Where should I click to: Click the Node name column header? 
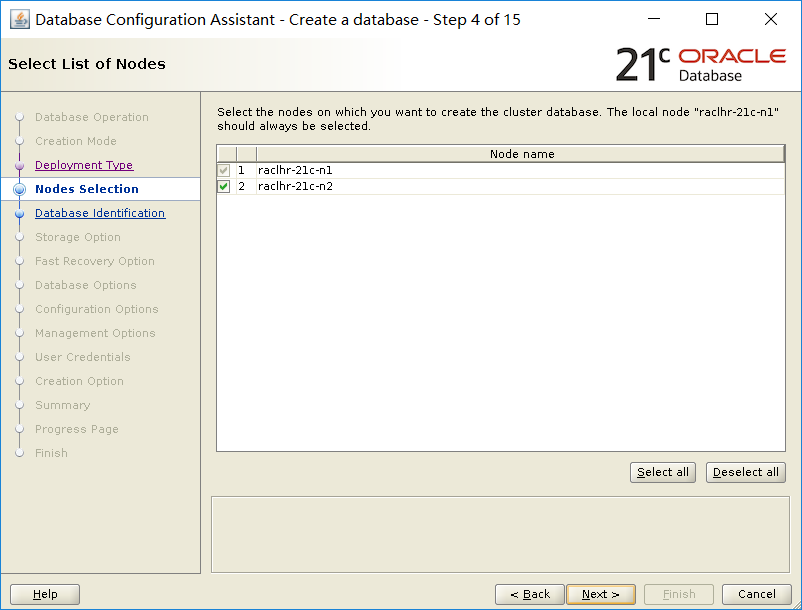(x=521, y=154)
